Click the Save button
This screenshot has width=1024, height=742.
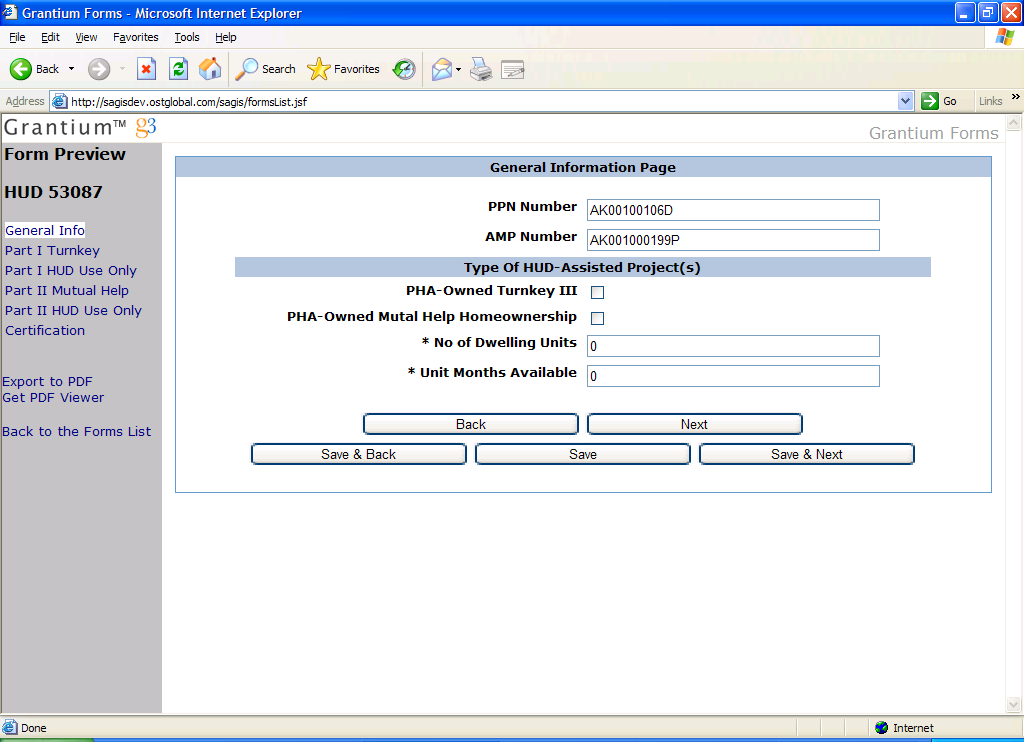click(x=583, y=454)
